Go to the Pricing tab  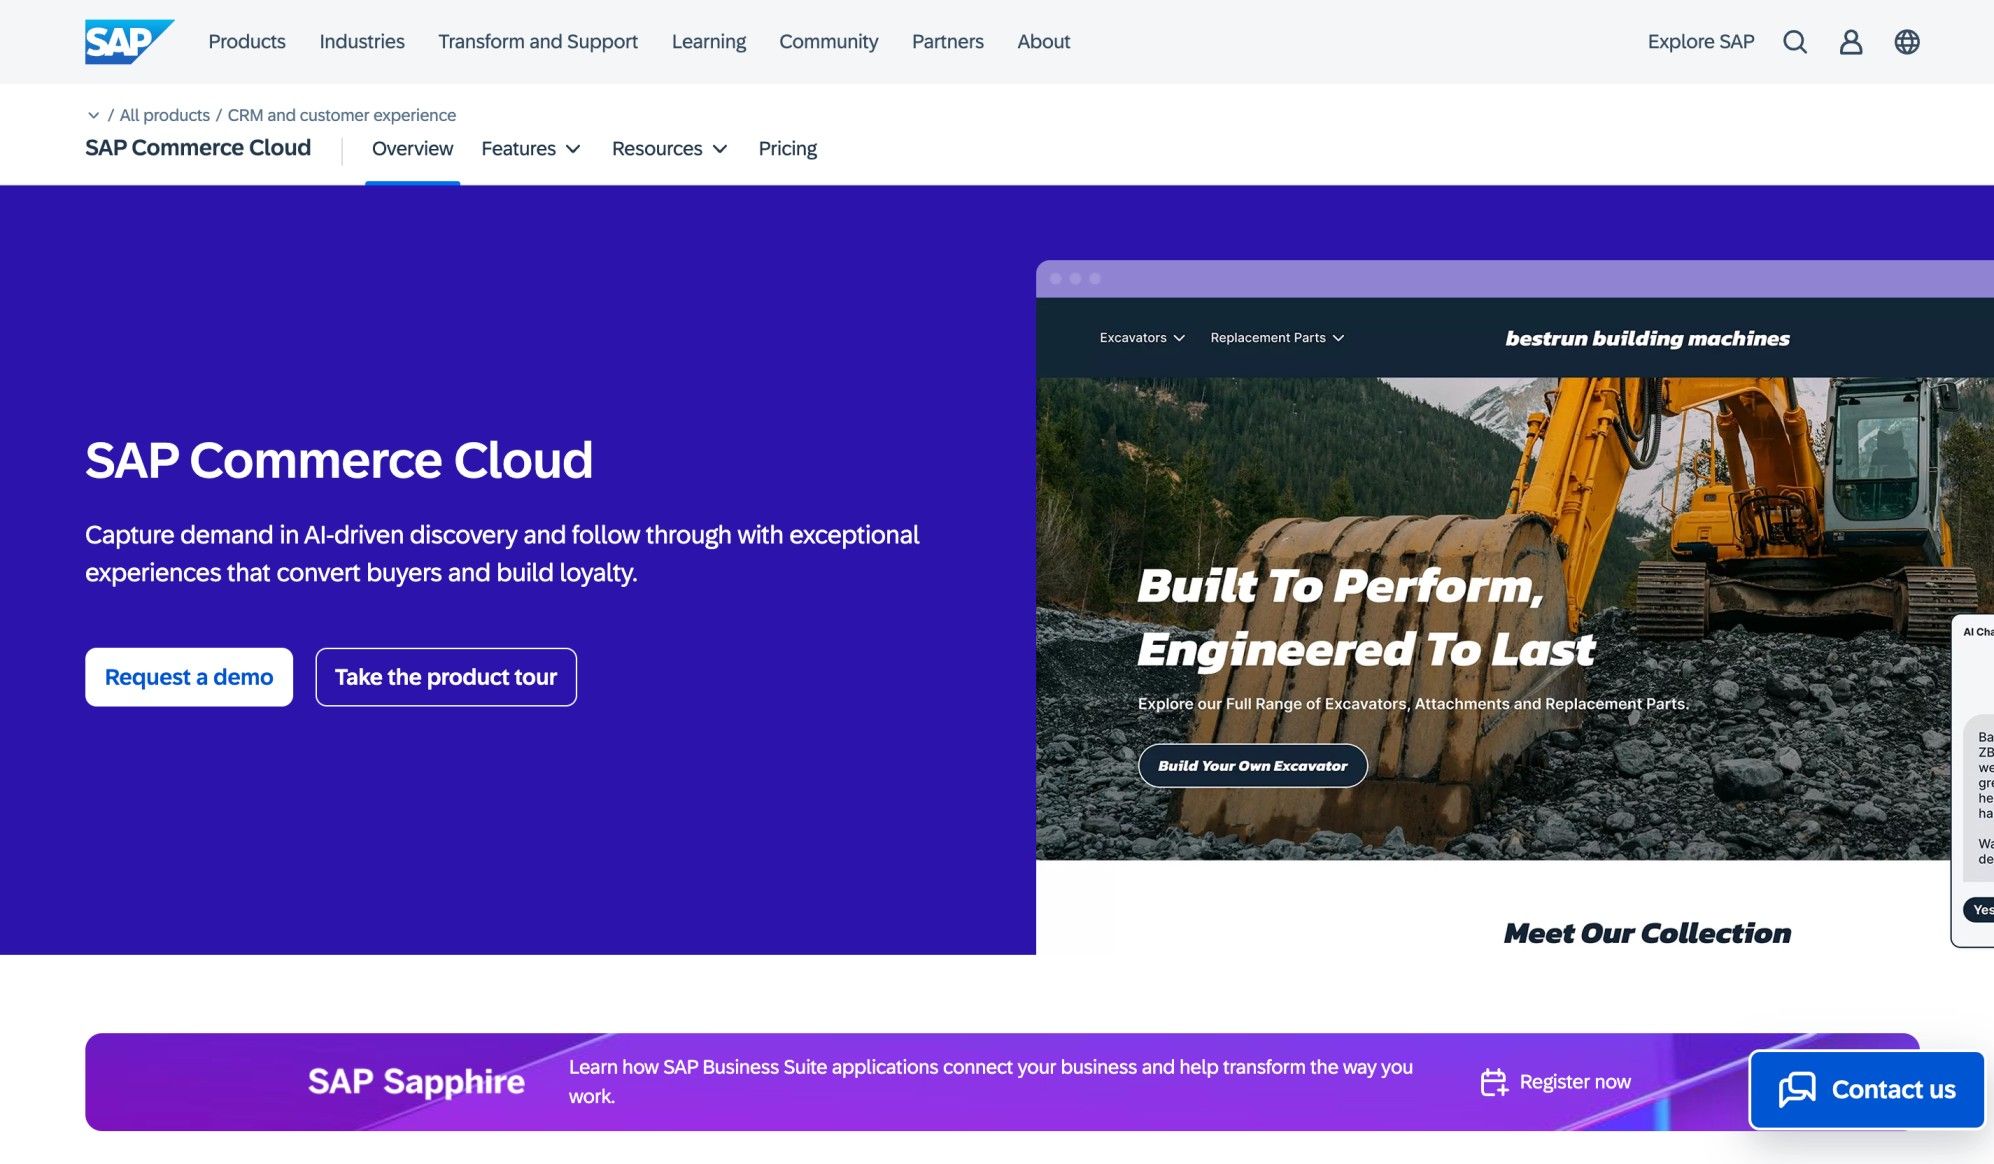[x=788, y=148]
